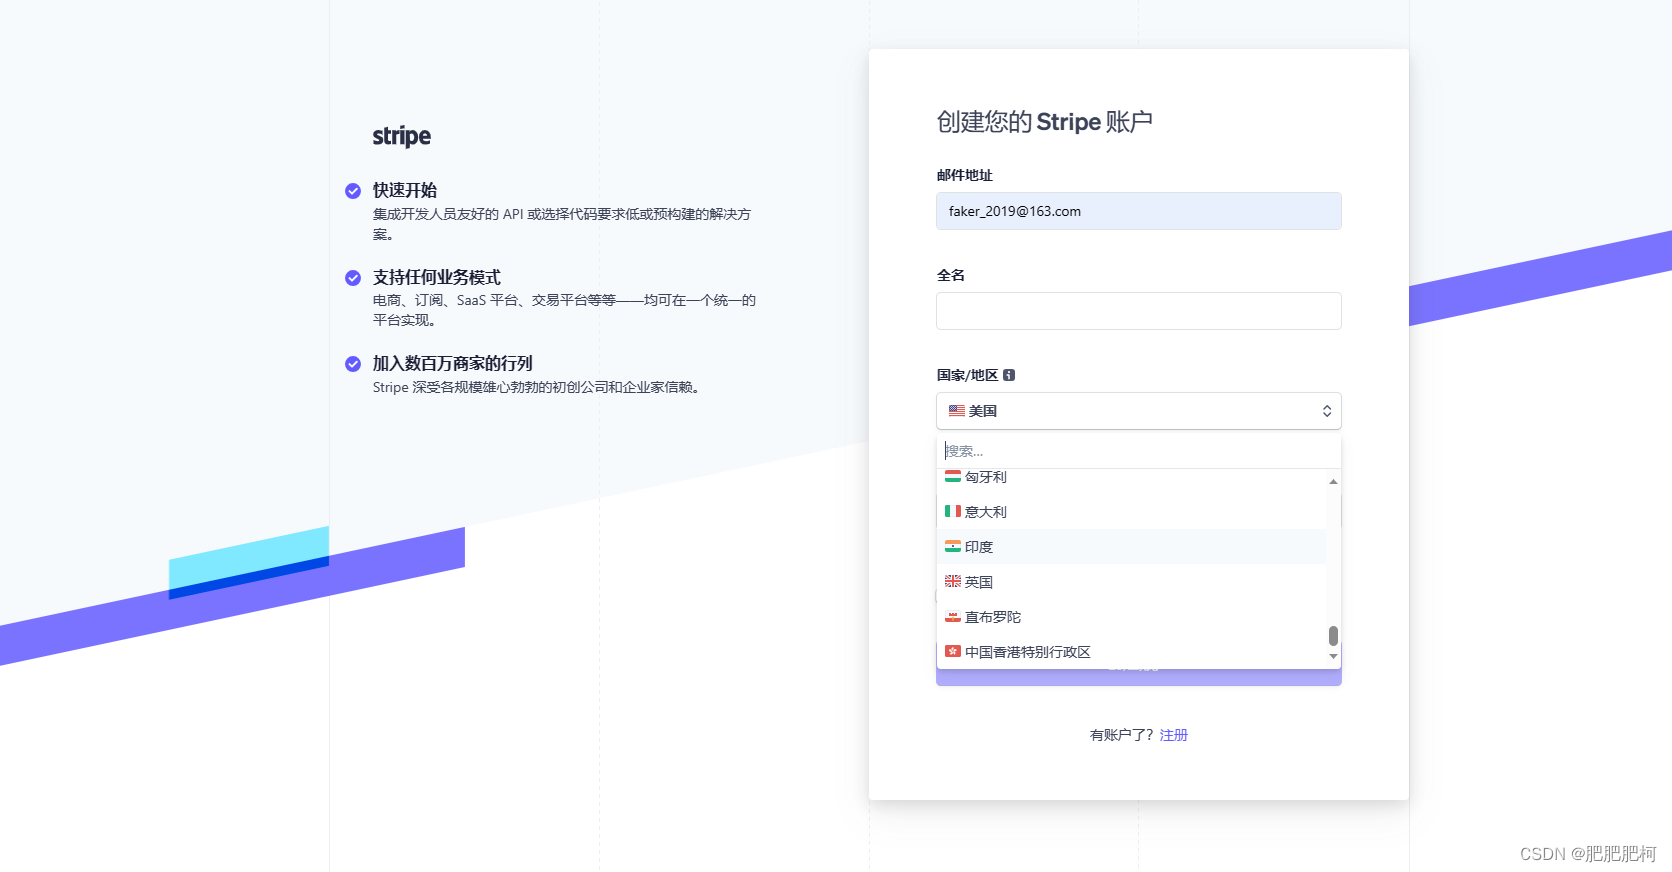Click the 注册 link
Viewport: 1672px width, 872px height.
[1174, 735]
